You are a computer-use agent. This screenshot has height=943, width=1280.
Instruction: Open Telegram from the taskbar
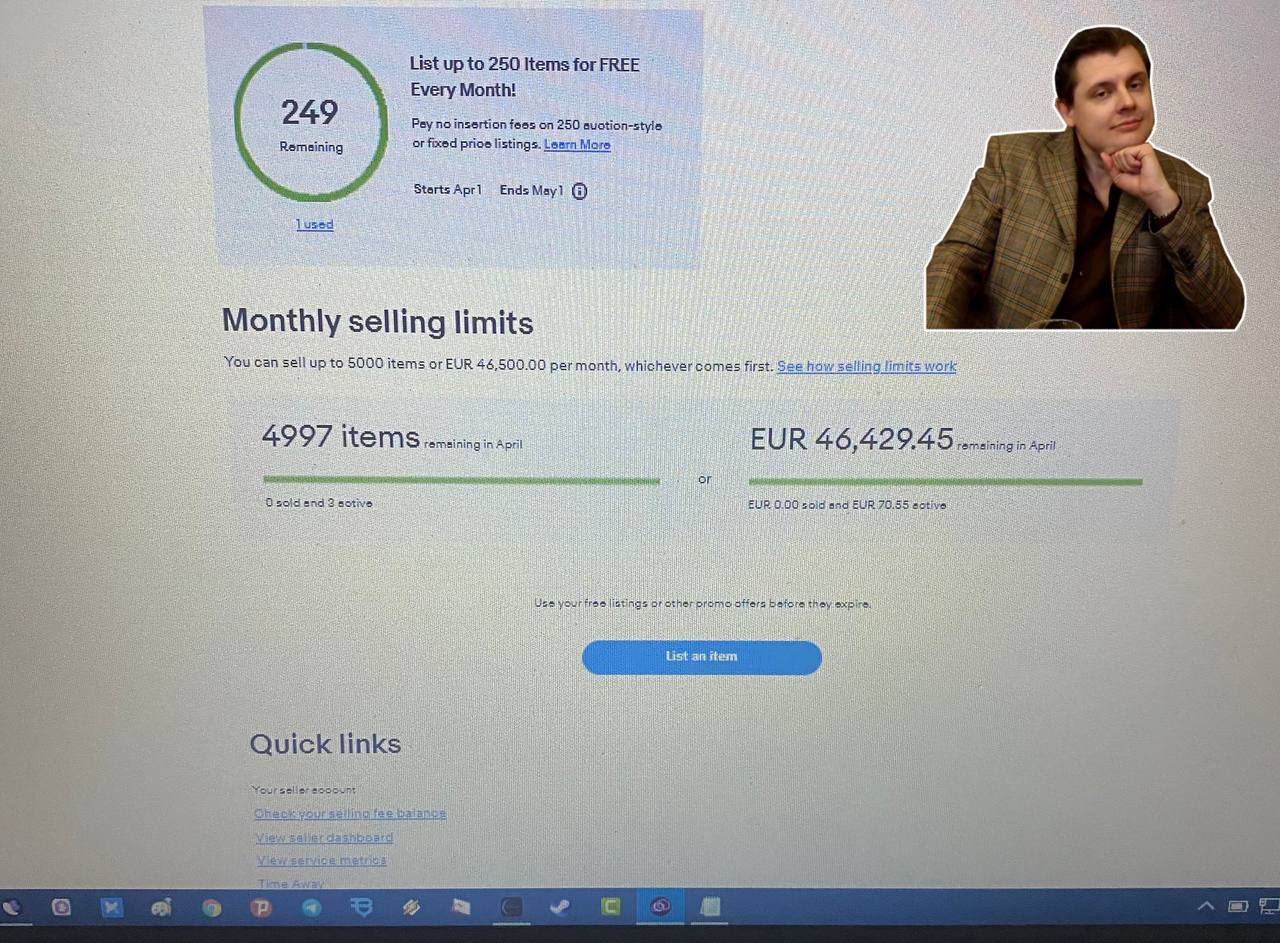(x=312, y=907)
